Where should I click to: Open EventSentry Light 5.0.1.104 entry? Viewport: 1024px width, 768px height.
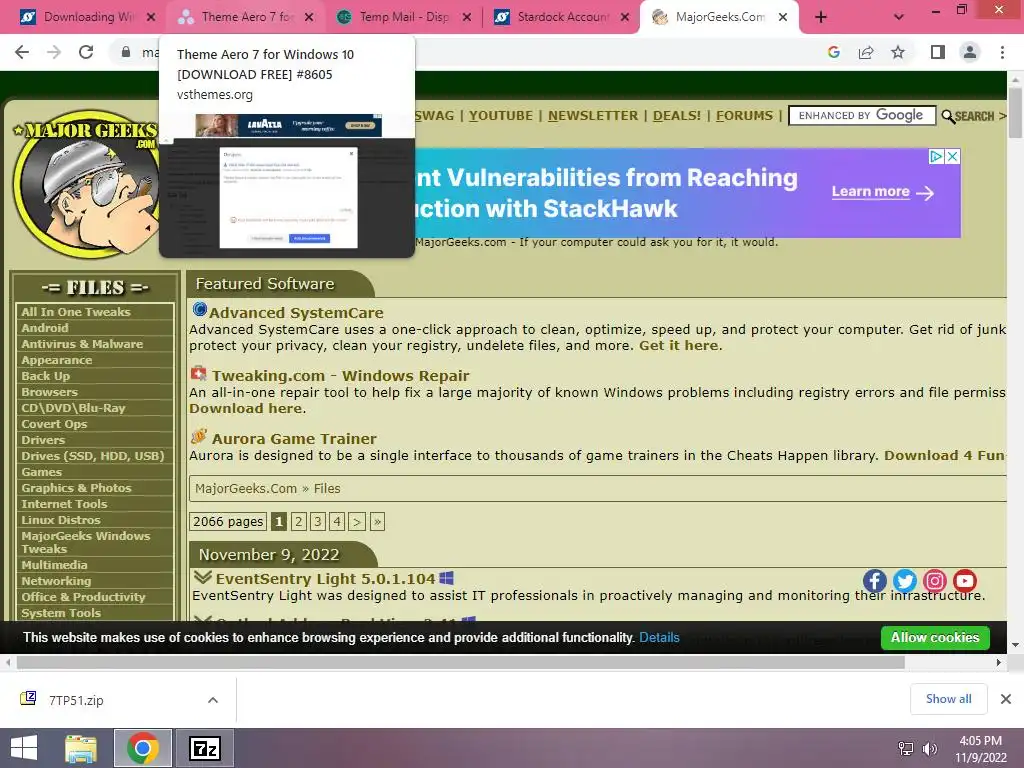tap(325, 579)
